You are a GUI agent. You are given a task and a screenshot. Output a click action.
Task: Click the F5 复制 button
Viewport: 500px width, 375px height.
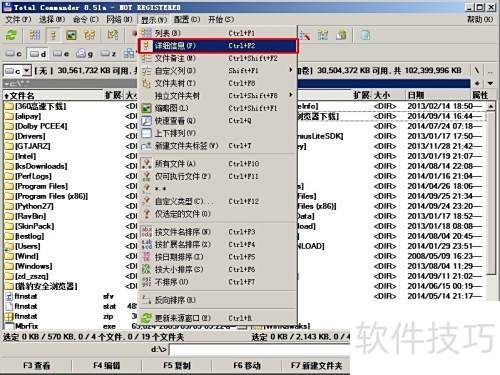tap(177, 366)
